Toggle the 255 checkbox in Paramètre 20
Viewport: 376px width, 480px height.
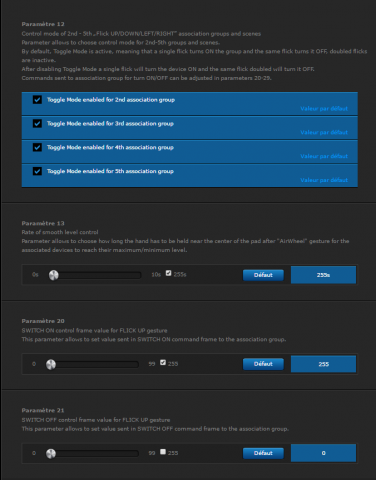click(163, 362)
